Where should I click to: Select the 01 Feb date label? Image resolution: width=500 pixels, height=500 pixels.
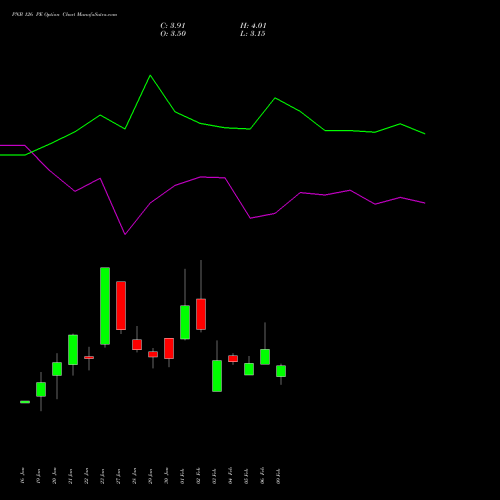point(182,476)
